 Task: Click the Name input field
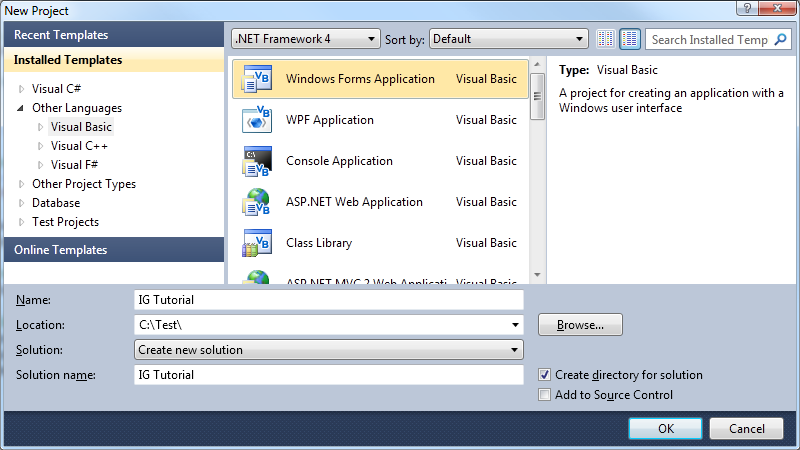pos(329,300)
